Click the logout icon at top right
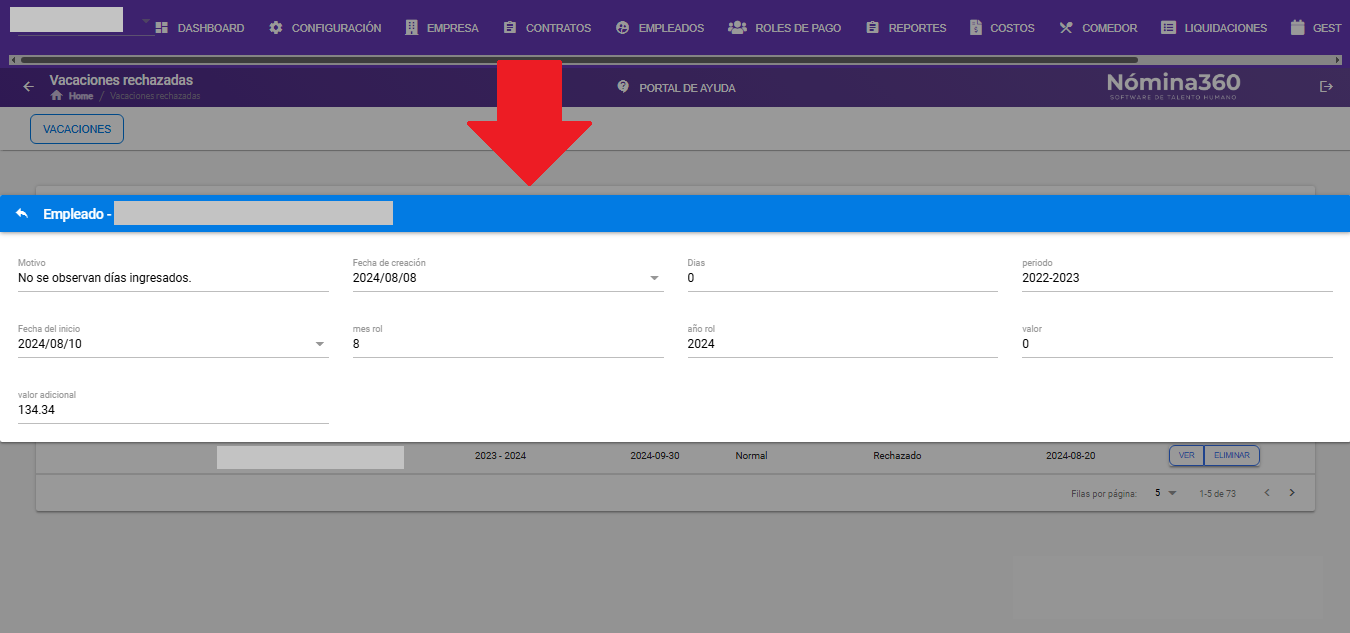The height and width of the screenshot is (633, 1350). [1326, 87]
